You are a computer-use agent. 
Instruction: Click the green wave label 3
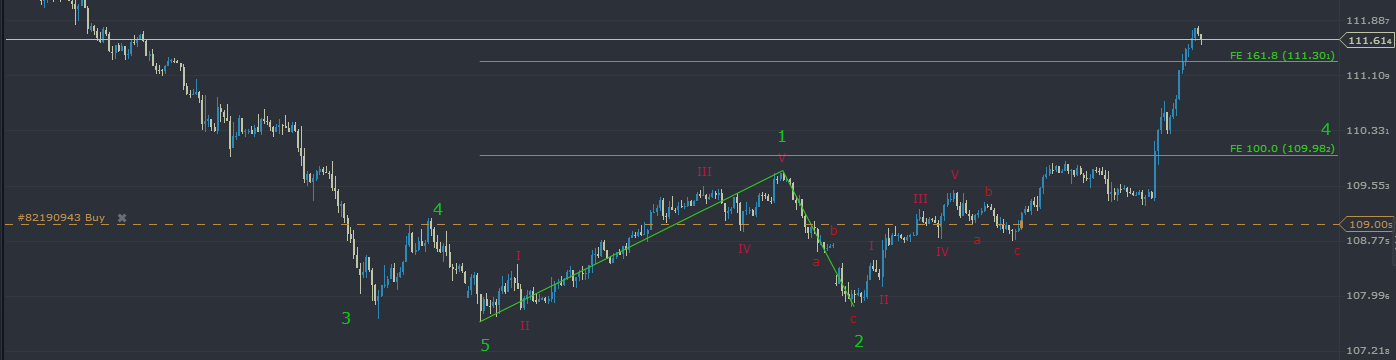click(346, 318)
